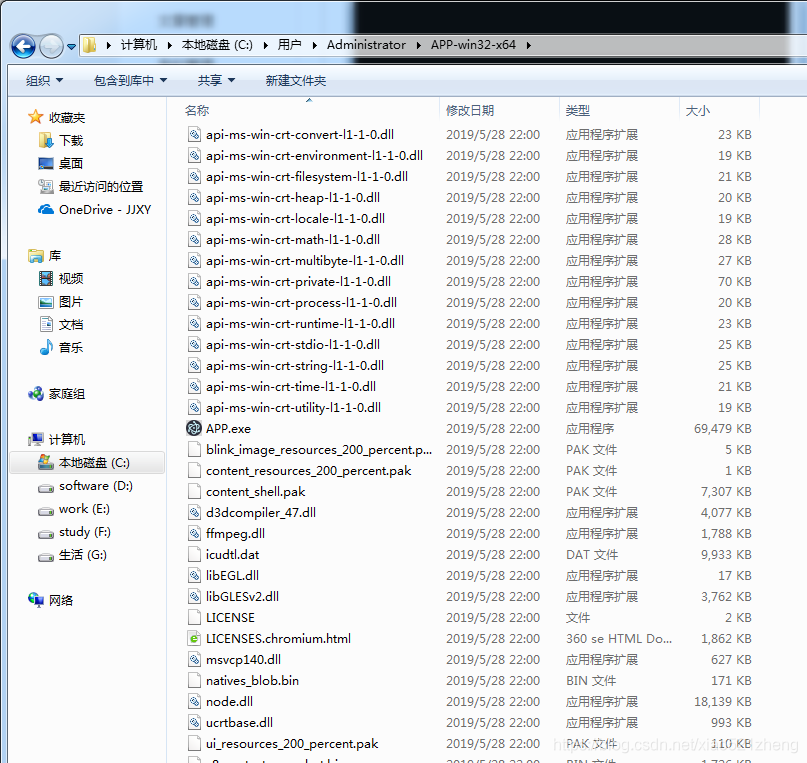This screenshot has height=763, width=807.
Task: Select 本地磁盘 (C:) in navigation pane
Action: pos(94,463)
